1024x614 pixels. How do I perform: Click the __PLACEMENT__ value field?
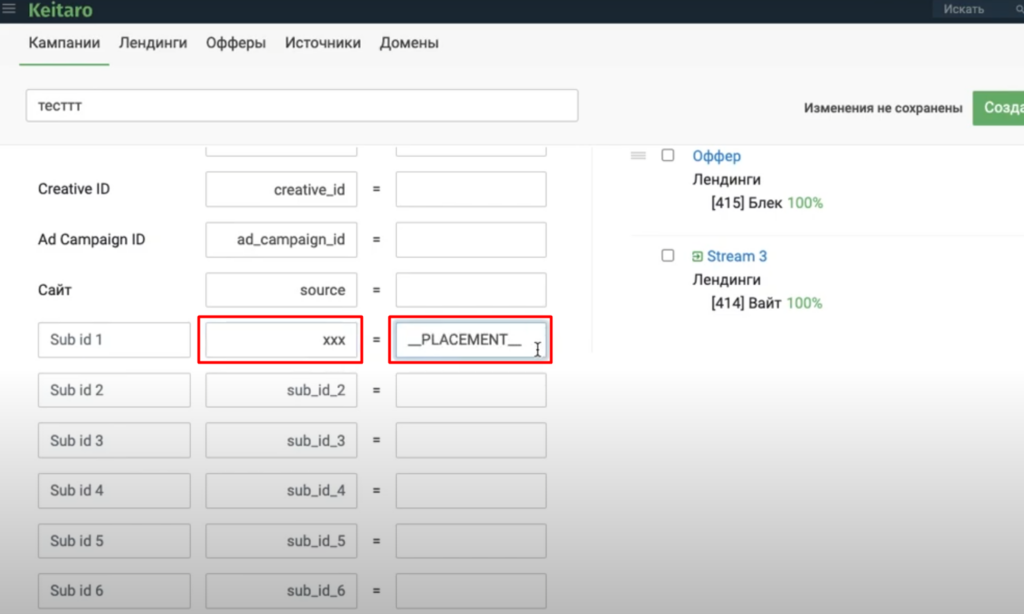tap(470, 340)
